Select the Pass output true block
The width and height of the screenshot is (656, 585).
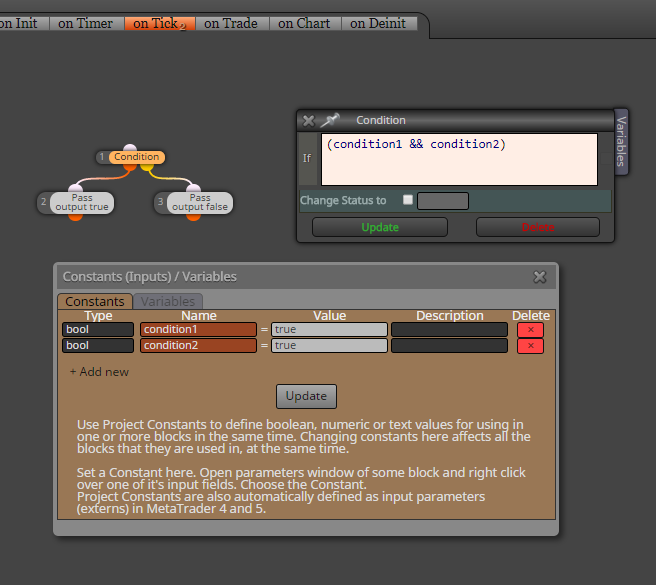[82, 203]
